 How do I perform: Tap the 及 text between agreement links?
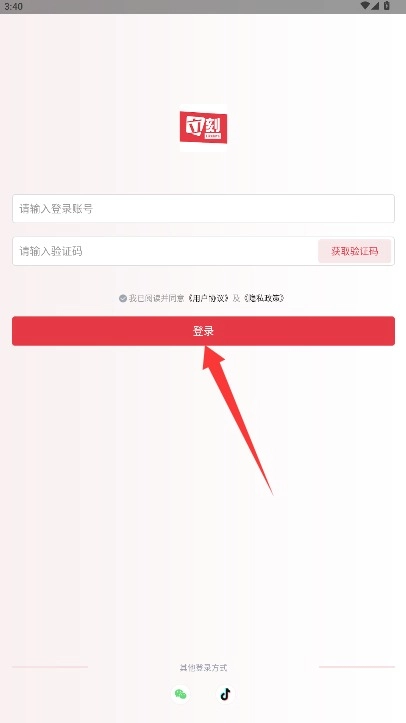tap(236, 298)
